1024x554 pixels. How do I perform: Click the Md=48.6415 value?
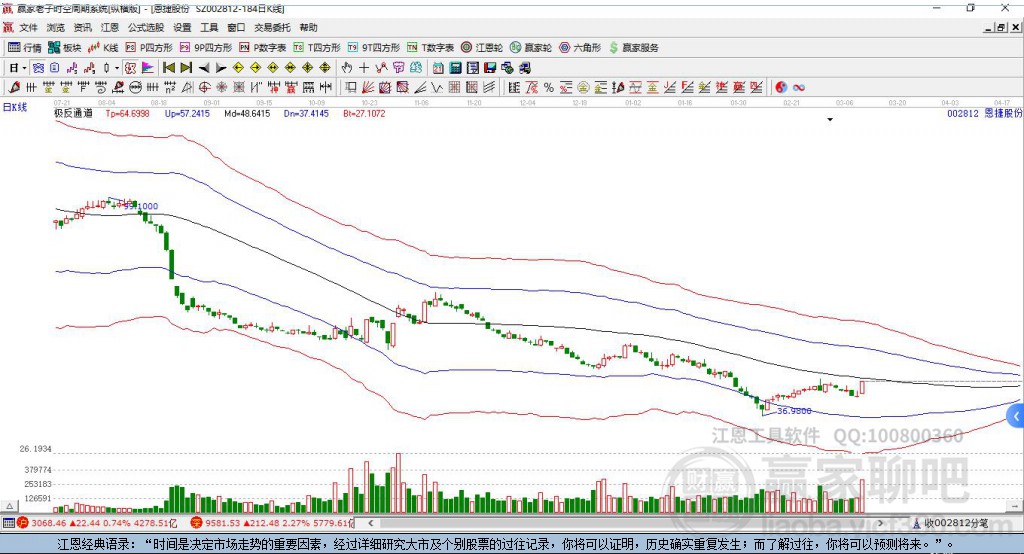coord(247,113)
